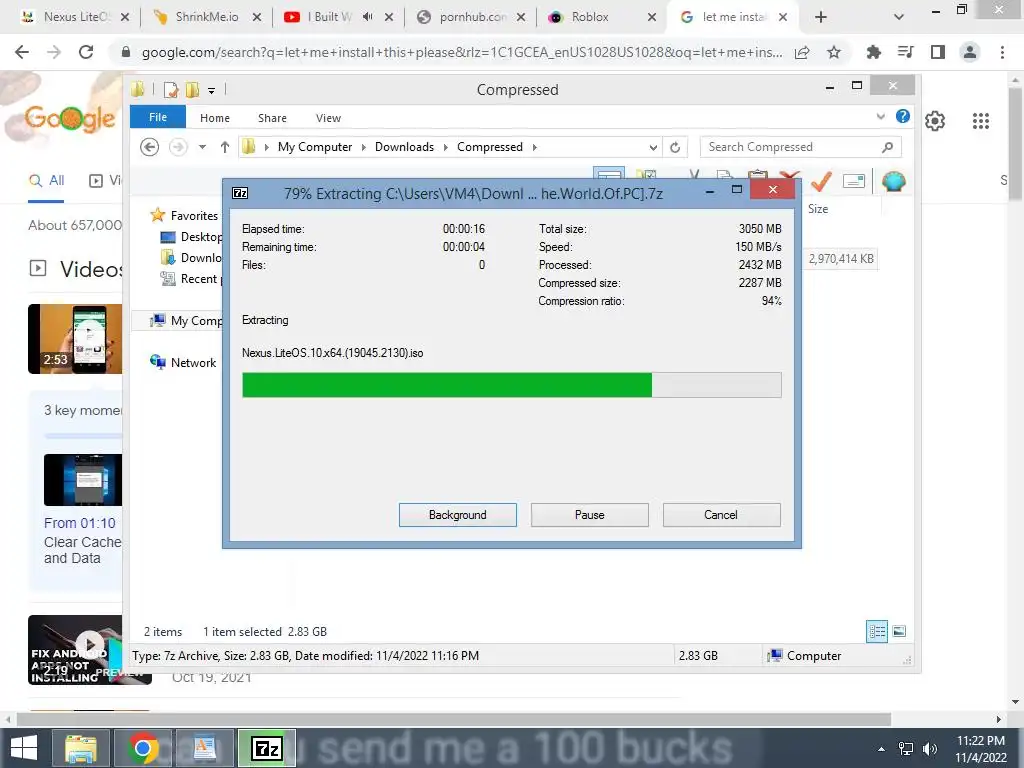Open the Home ribbon tab in Explorer
Viewport: 1024px width, 768px height.
coord(215,118)
